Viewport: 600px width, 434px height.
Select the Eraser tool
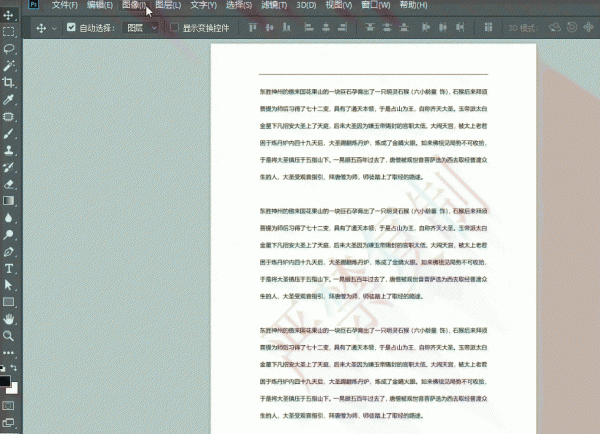8,184
